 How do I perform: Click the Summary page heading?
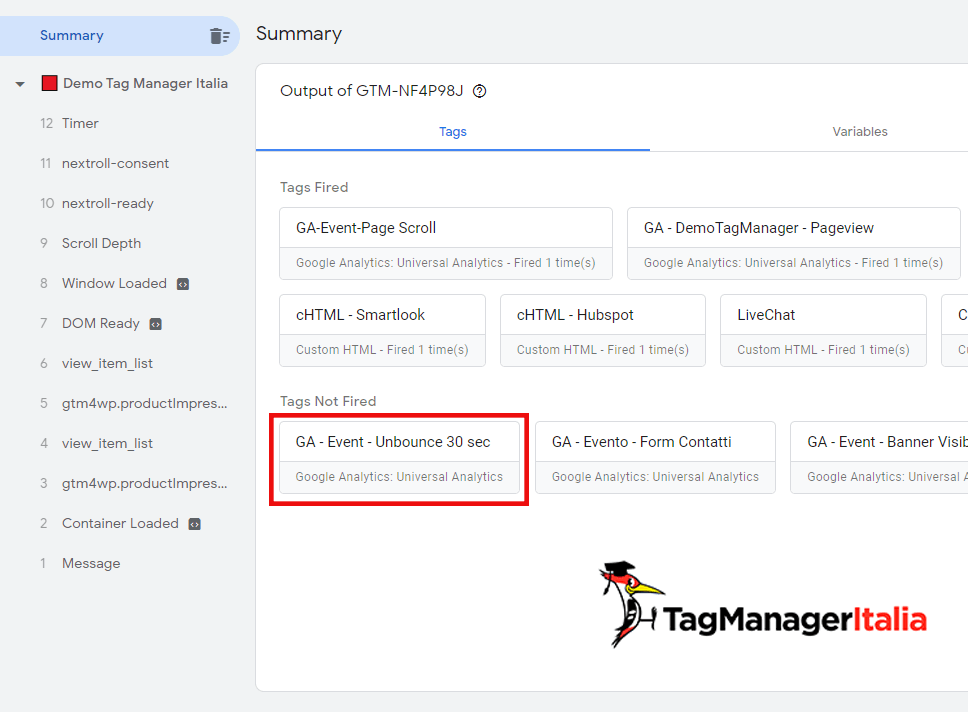299,33
